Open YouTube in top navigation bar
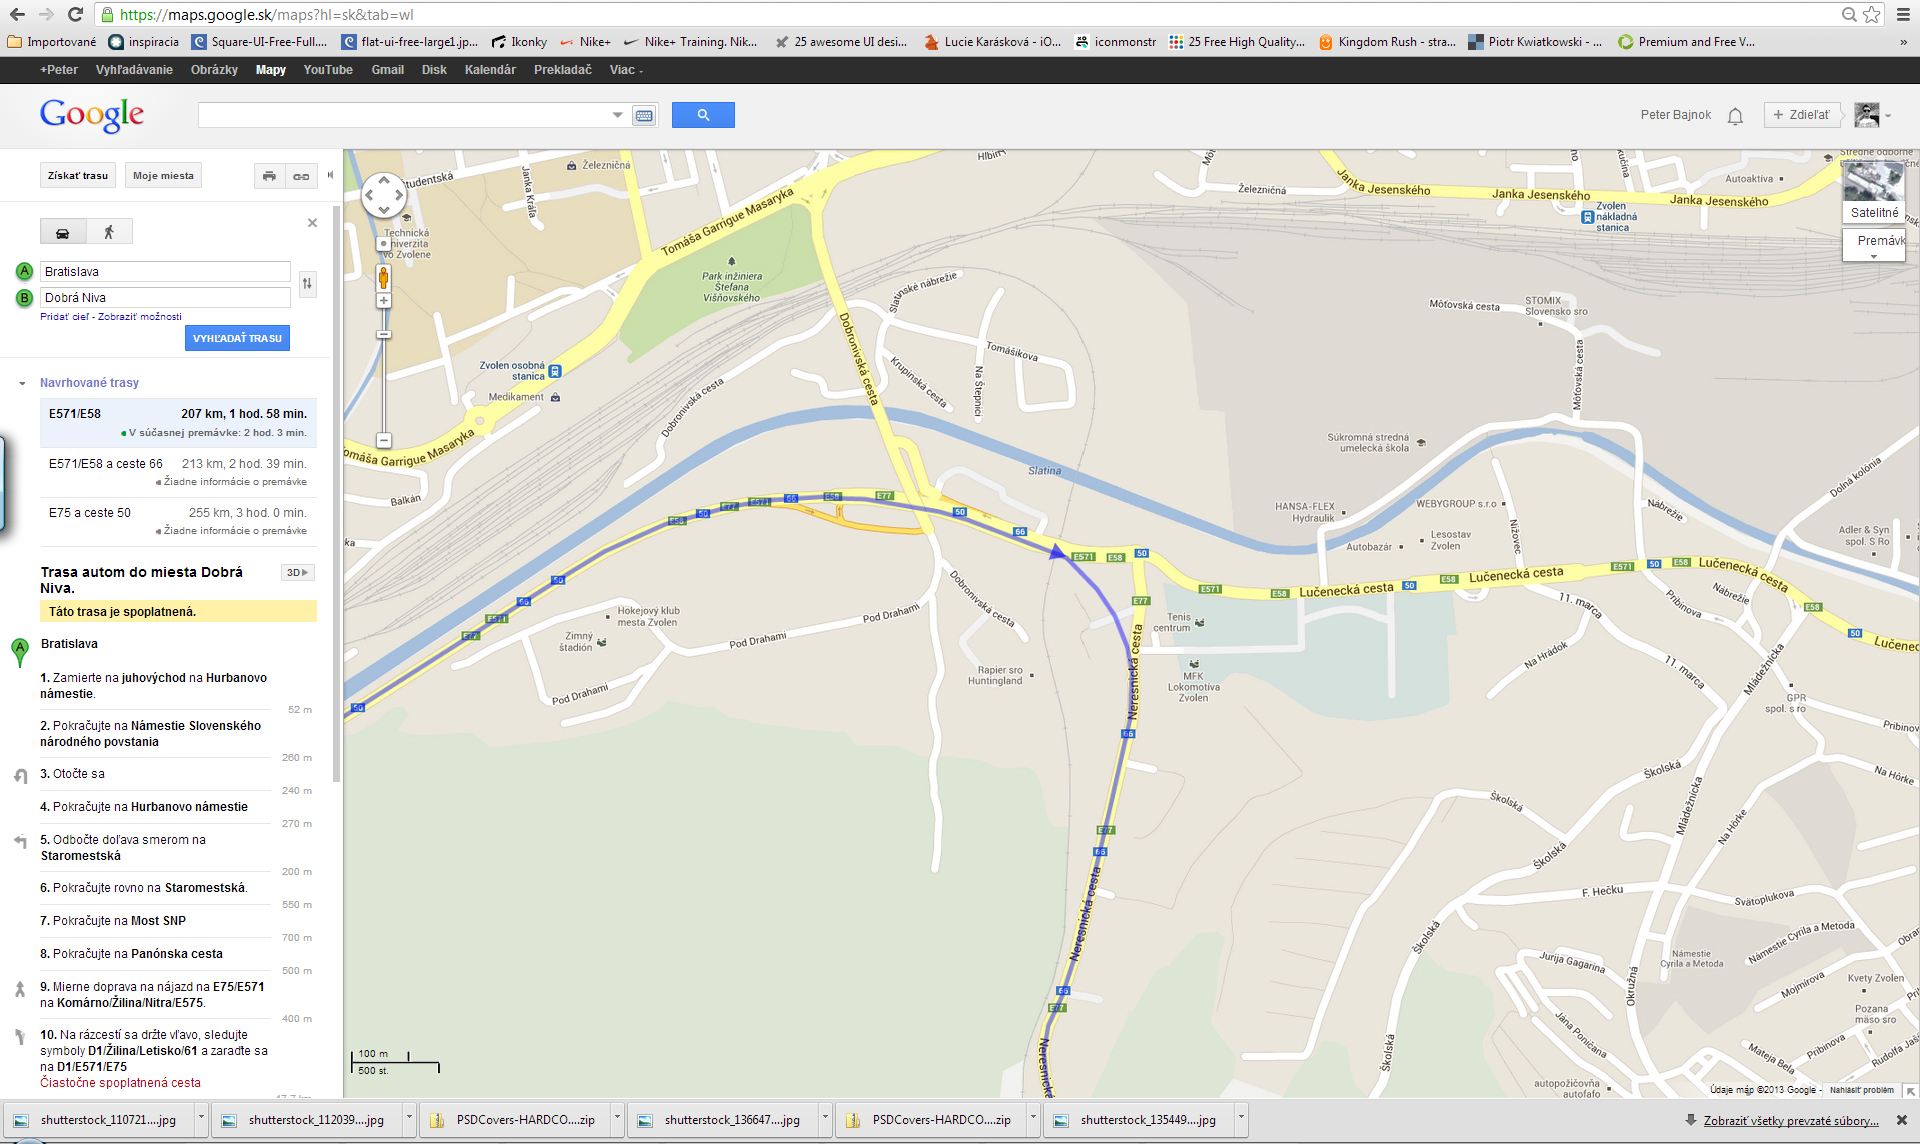 coord(328,70)
